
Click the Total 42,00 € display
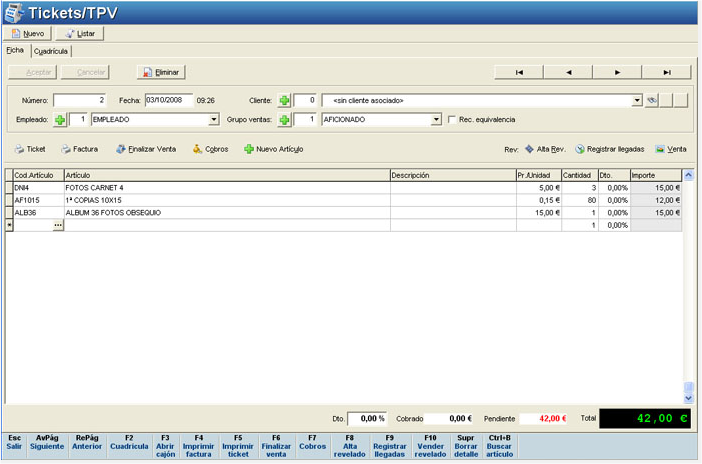645,418
